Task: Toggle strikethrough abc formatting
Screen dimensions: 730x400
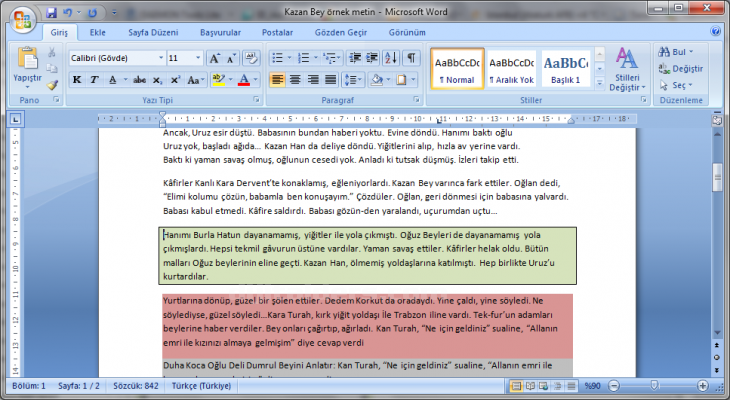Action: (139, 80)
